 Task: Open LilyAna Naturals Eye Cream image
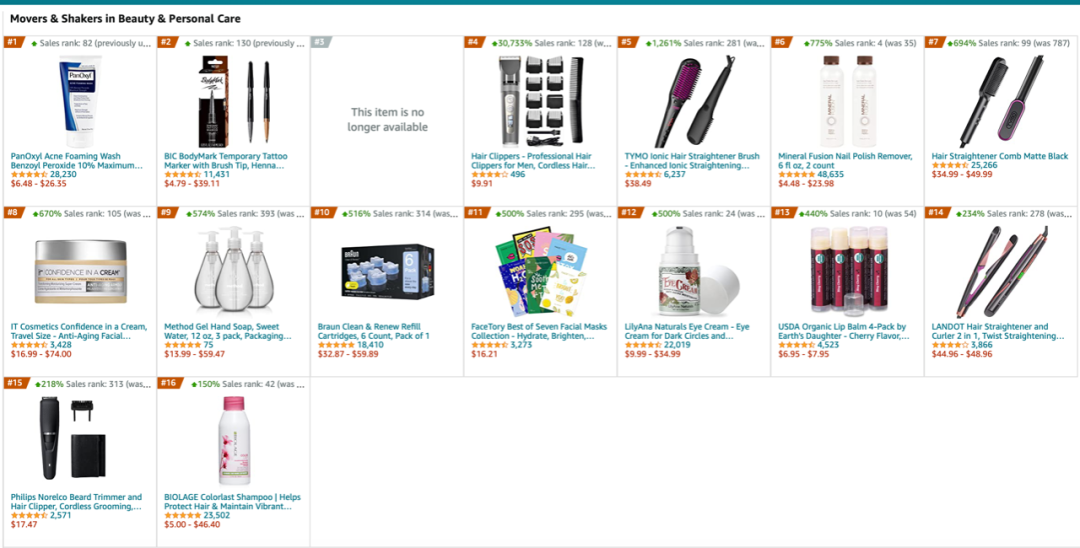[694, 270]
